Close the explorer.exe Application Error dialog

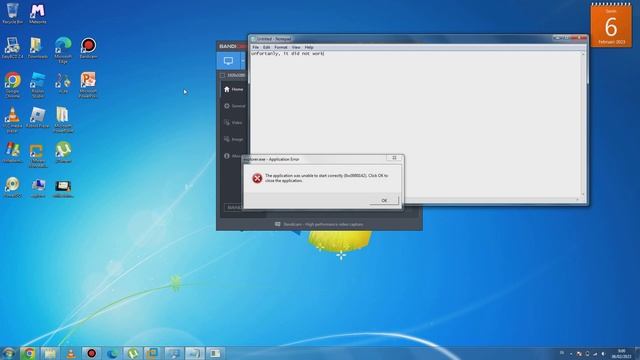[394, 158]
